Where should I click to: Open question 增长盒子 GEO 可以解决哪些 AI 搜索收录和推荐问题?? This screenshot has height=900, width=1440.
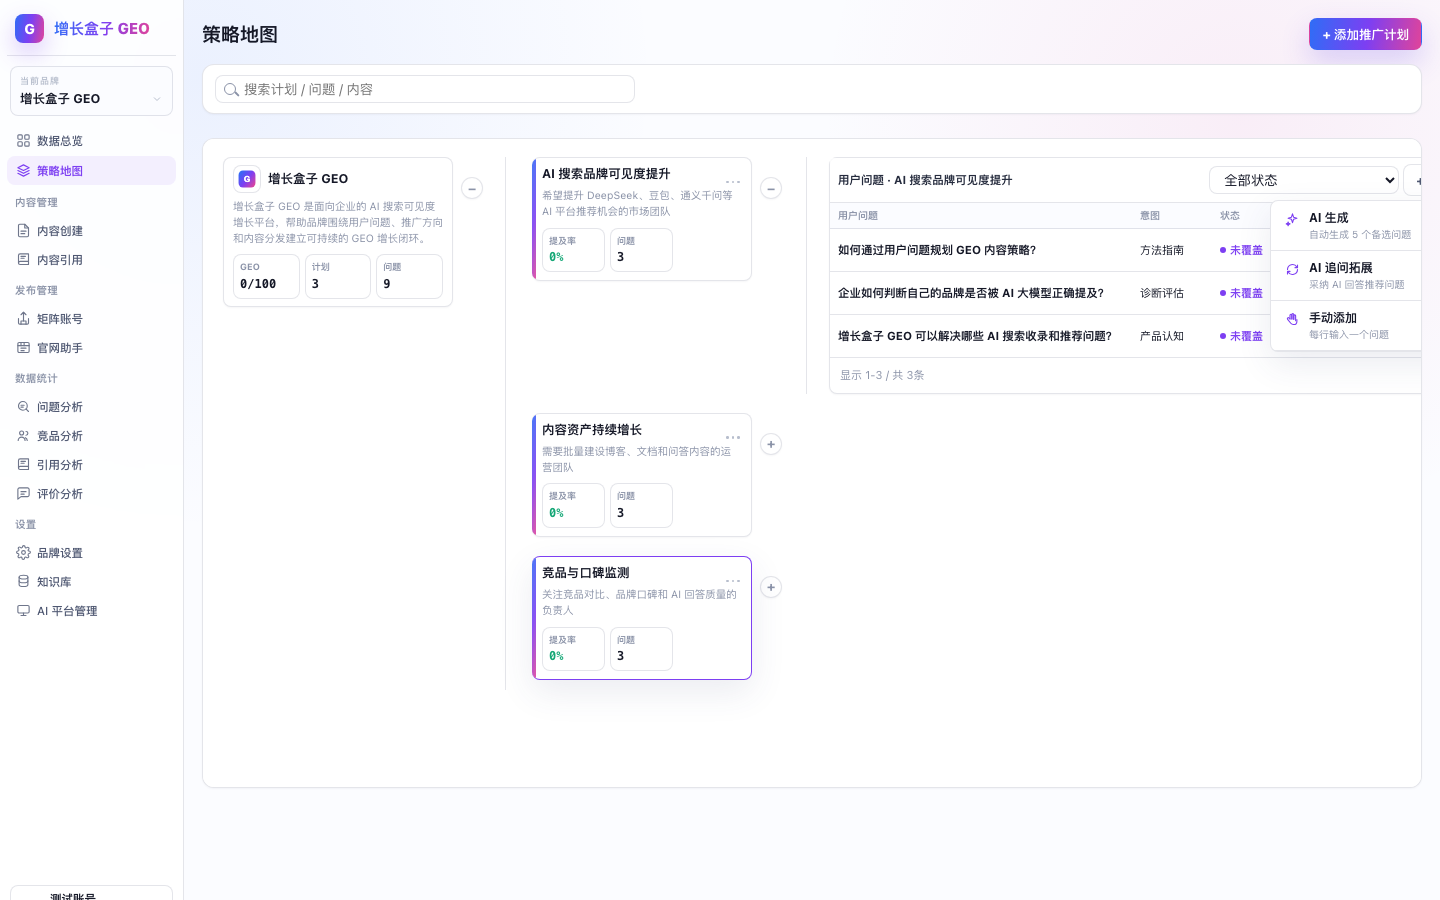(x=975, y=336)
